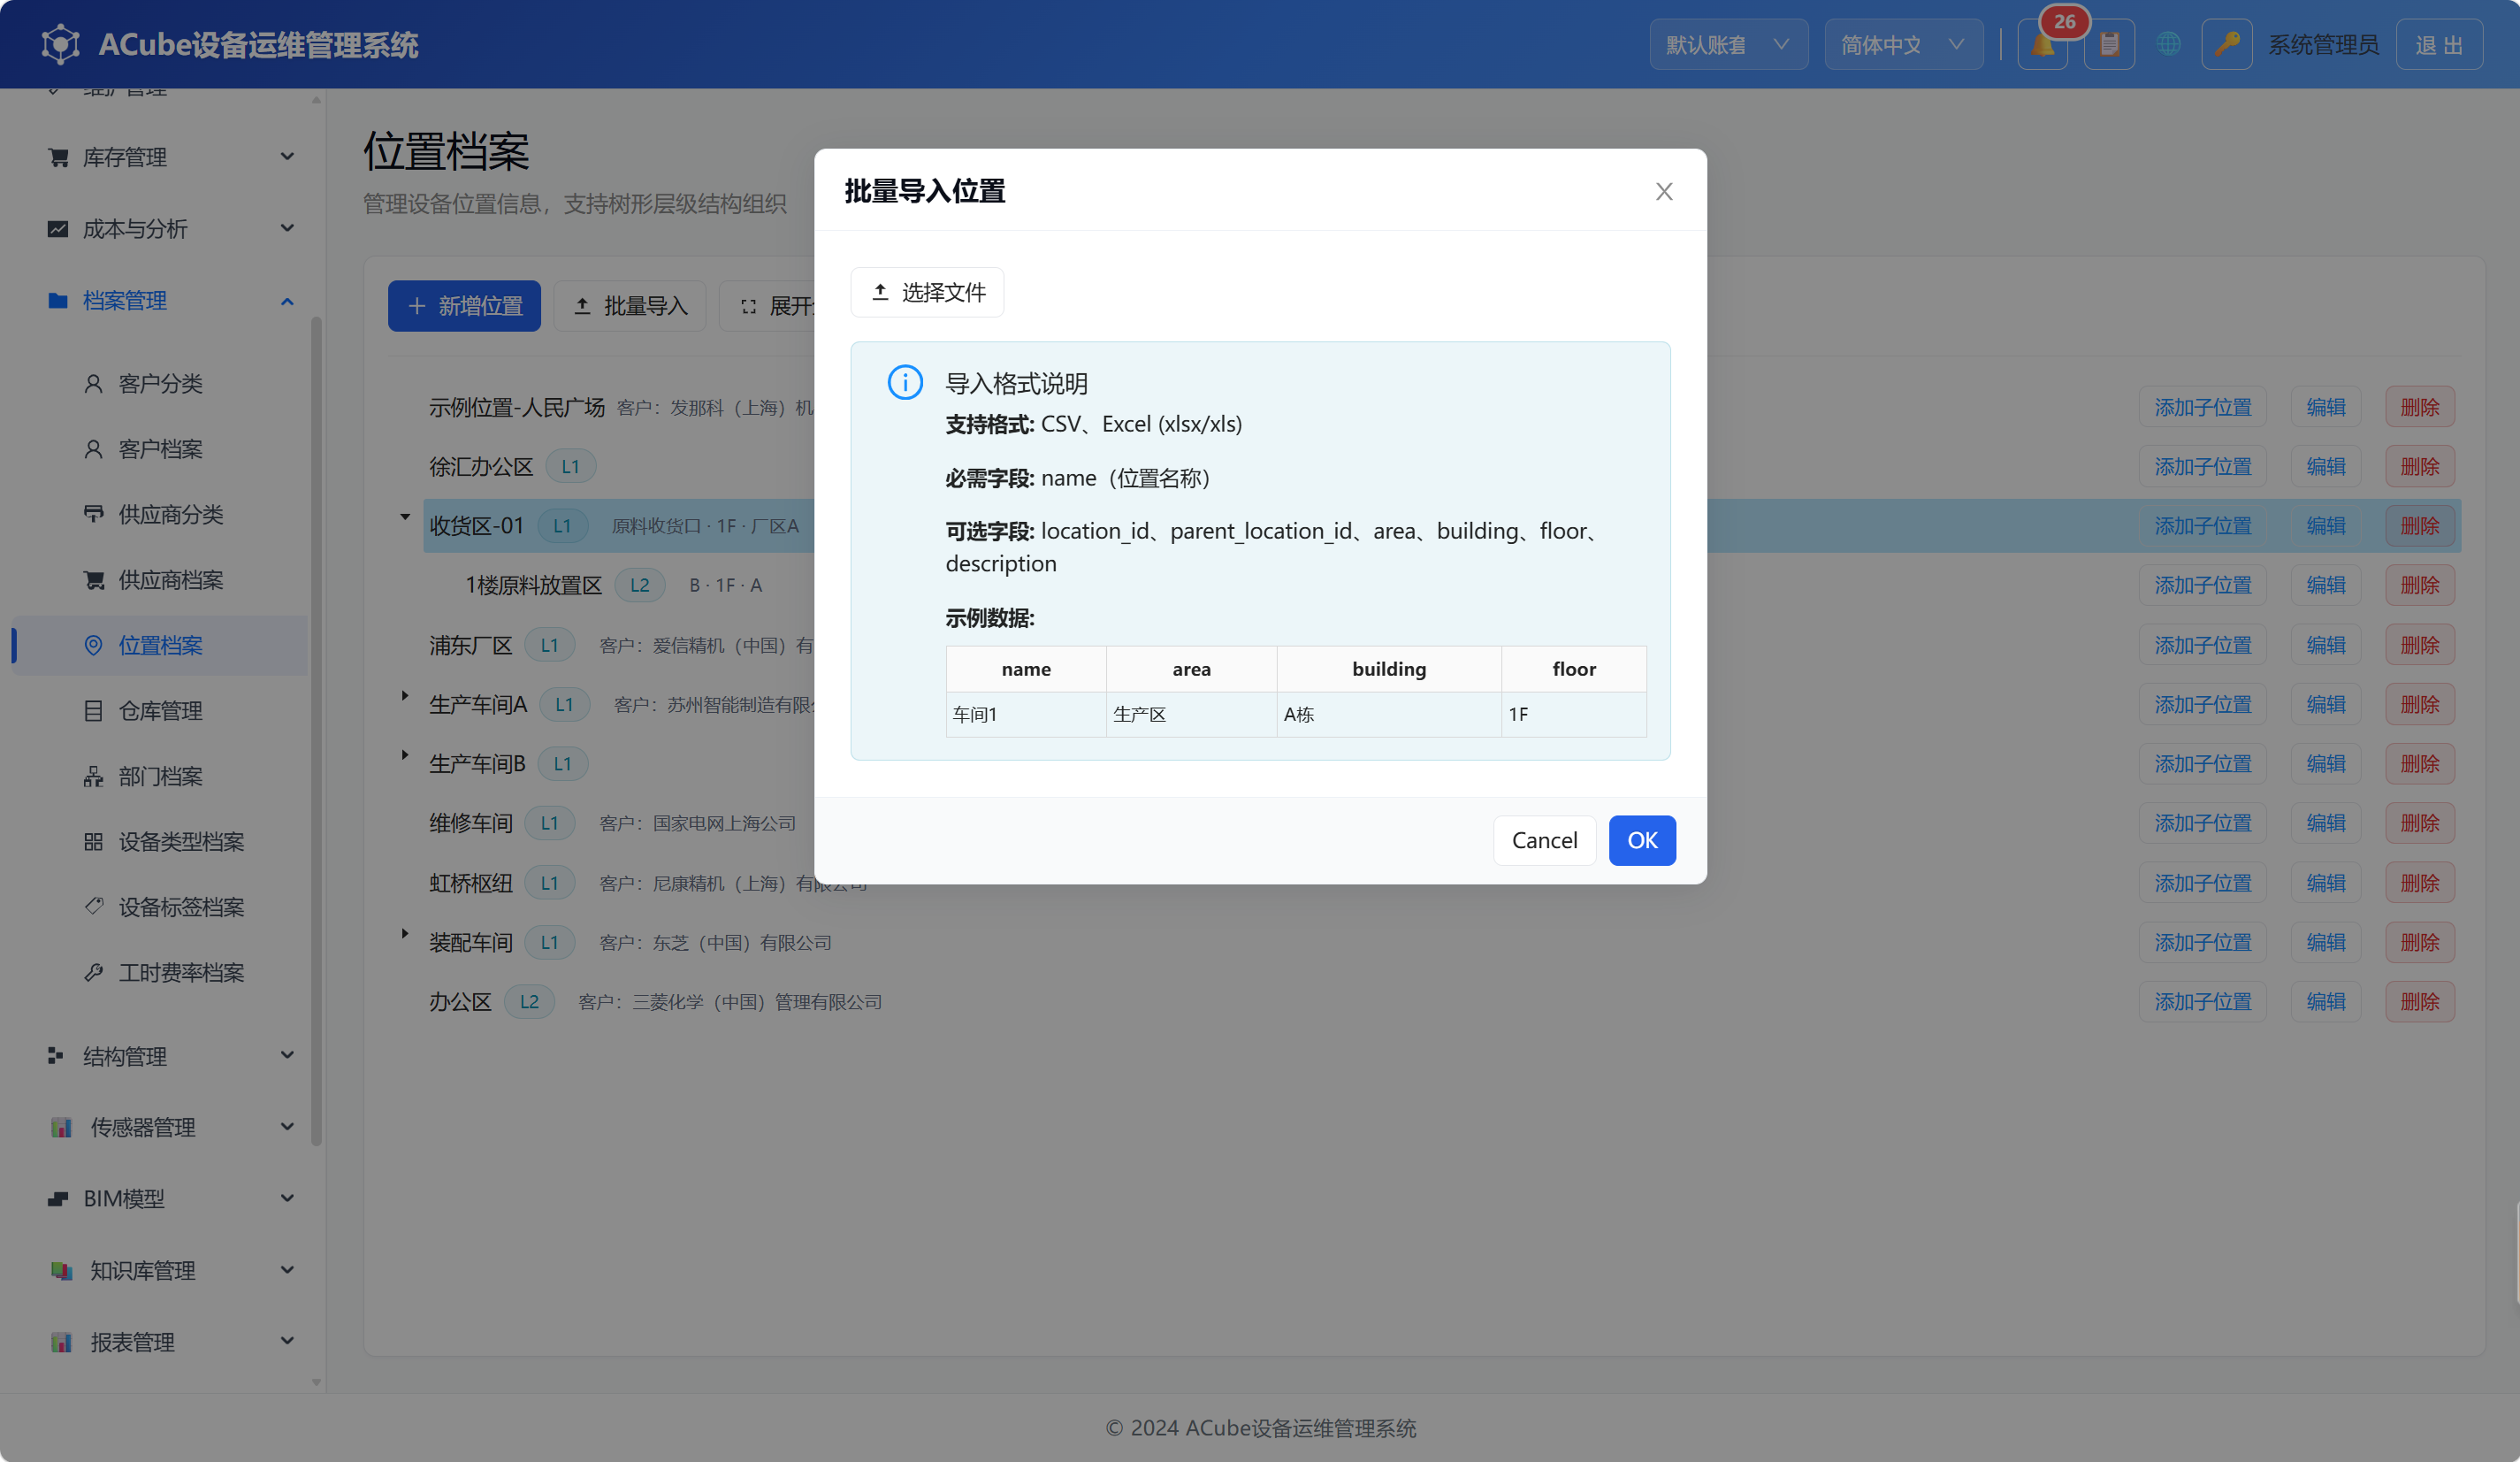The image size is (2520, 1462).
Task: Open 供应商档案 in sidebar
Action: pyautogui.click(x=160, y=580)
